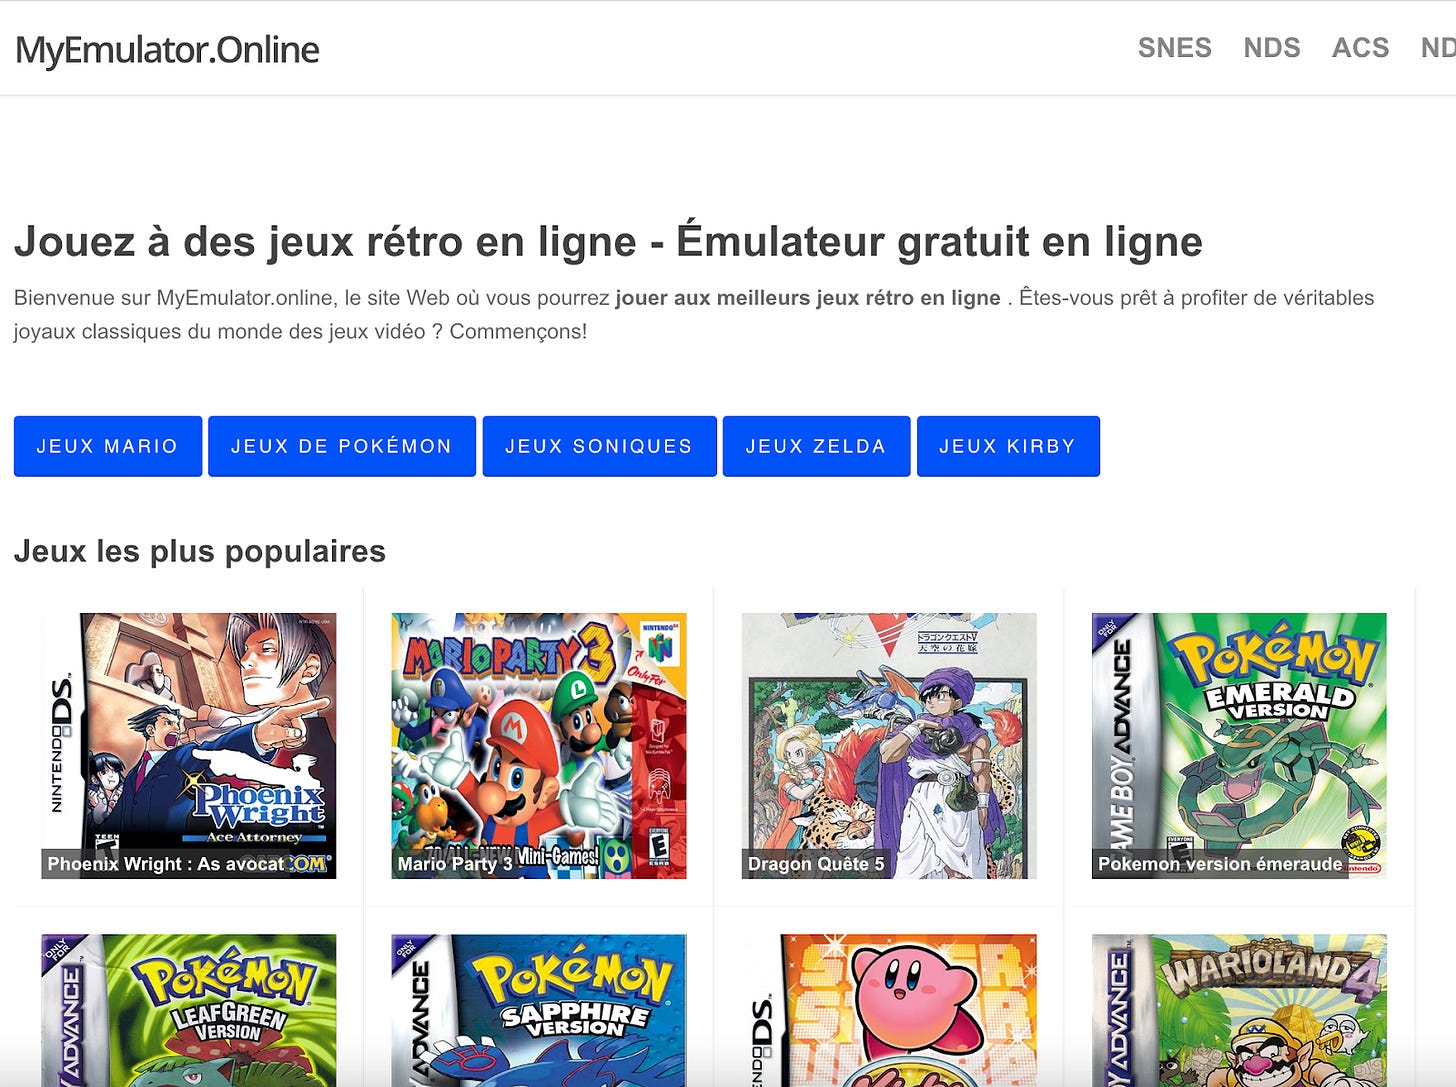The image size is (1456, 1087).
Task: Open JEUX ZELDA category
Action: coord(816,446)
